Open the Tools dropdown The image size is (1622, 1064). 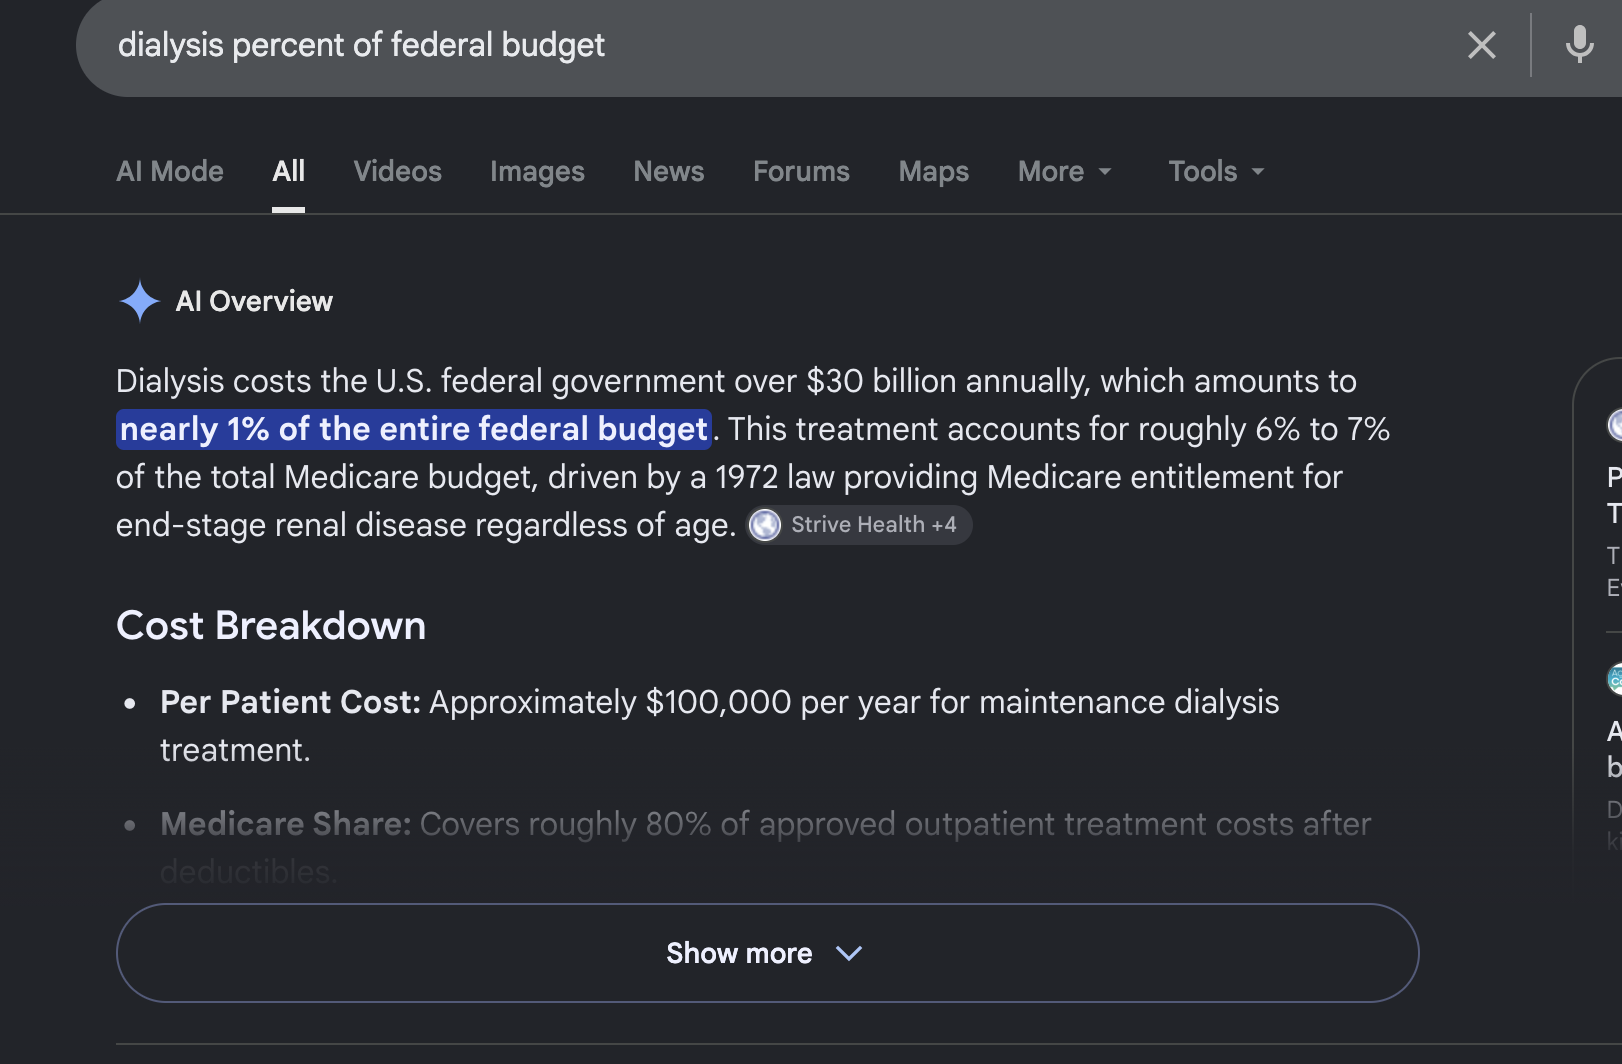pos(1217,172)
